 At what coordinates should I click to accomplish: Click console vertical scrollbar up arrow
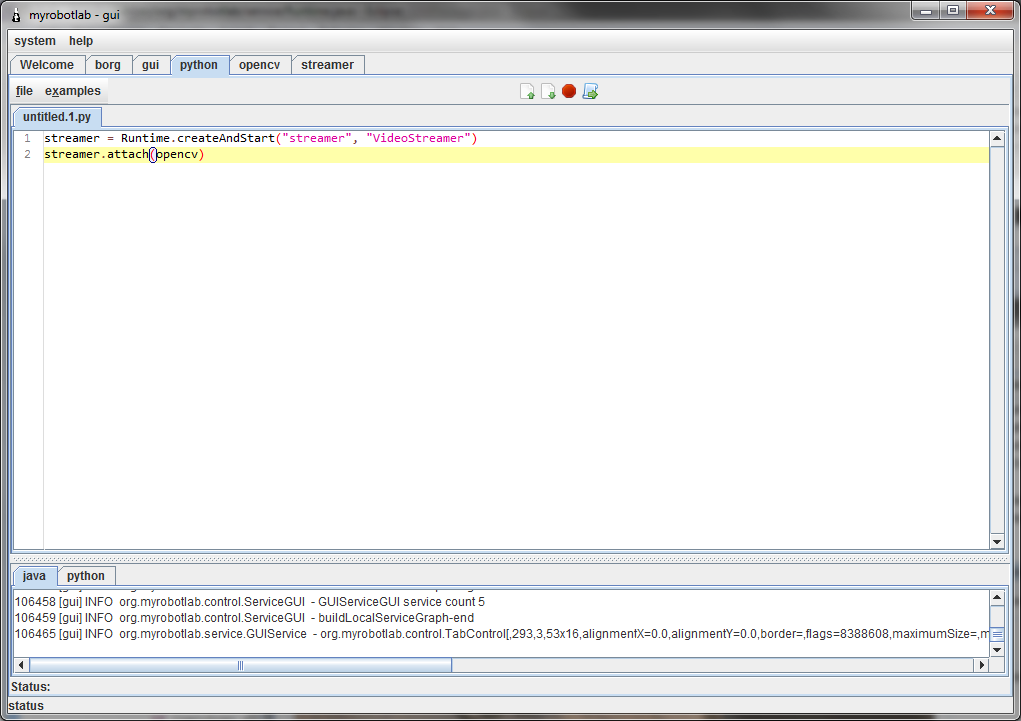click(x=997, y=597)
